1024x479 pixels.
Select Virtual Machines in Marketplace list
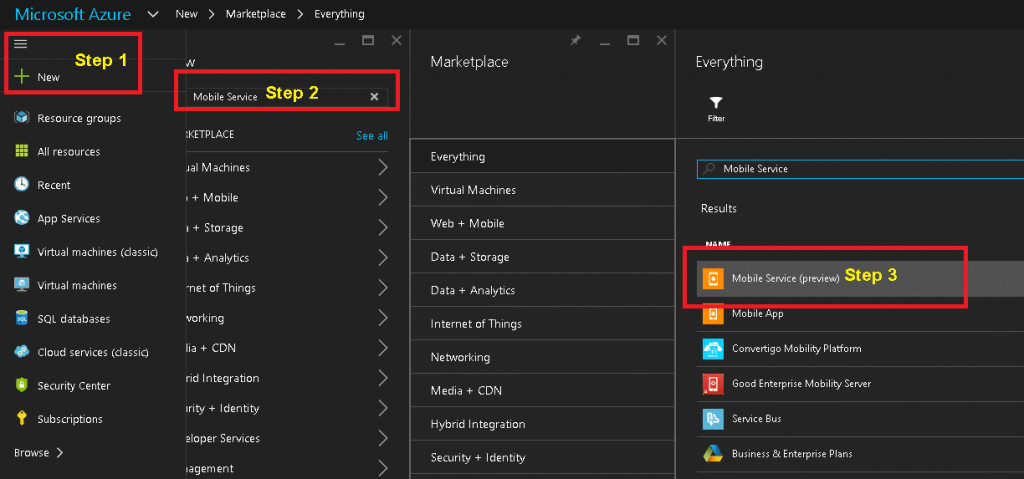(x=542, y=190)
